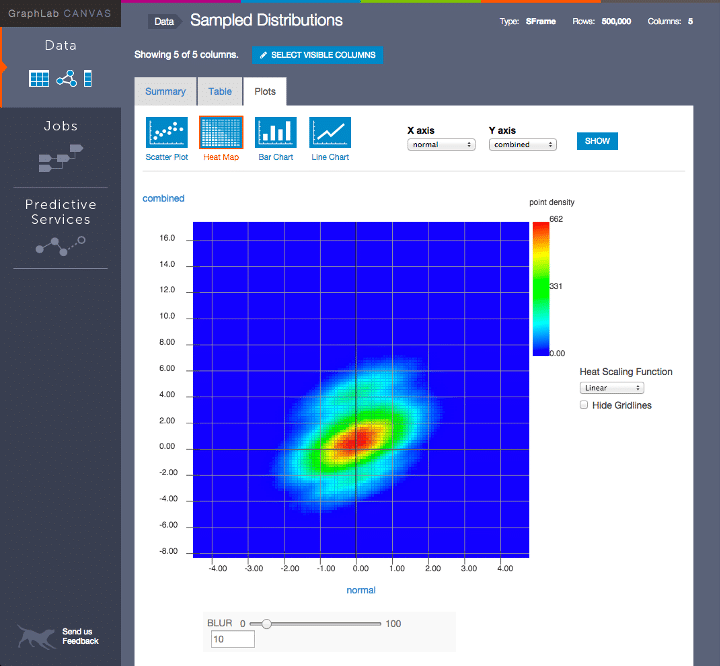The height and width of the screenshot is (666, 720).
Task: Click Select Visible Columns button
Action: click(x=317, y=56)
